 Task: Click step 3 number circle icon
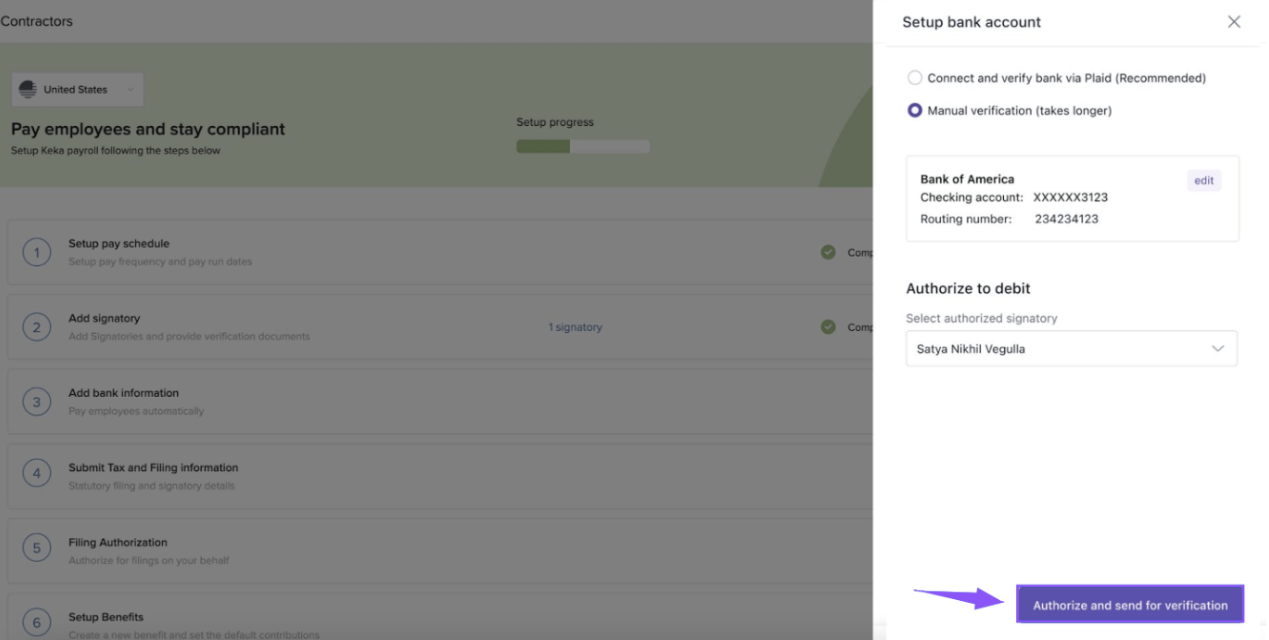[x=37, y=402]
